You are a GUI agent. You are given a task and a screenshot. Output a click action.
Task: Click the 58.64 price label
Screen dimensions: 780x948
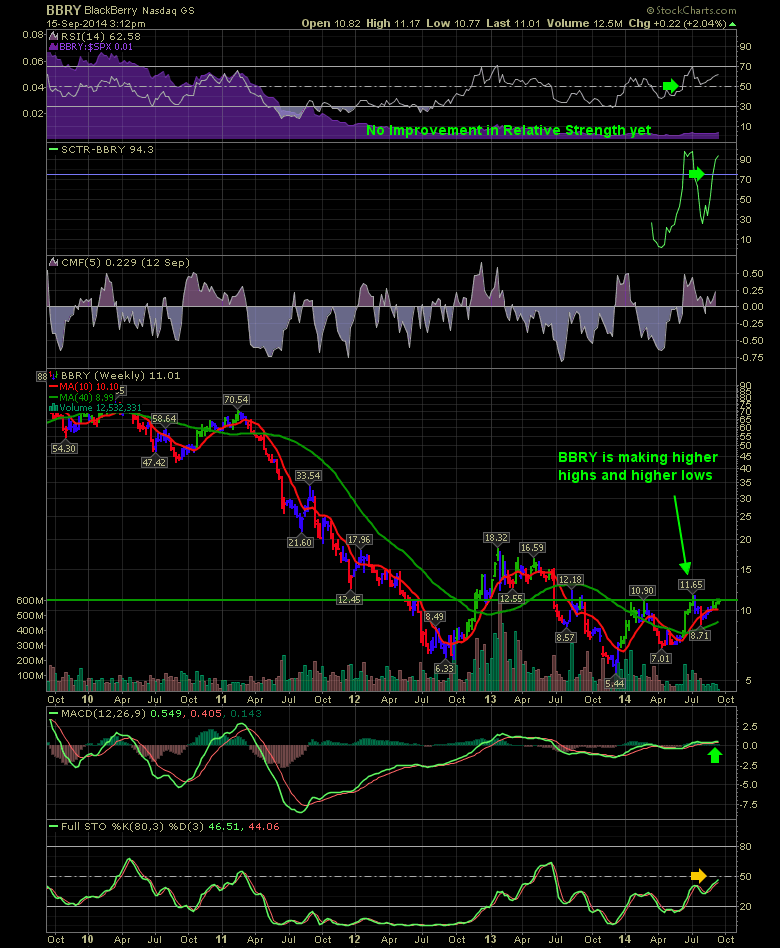(x=164, y=418)
